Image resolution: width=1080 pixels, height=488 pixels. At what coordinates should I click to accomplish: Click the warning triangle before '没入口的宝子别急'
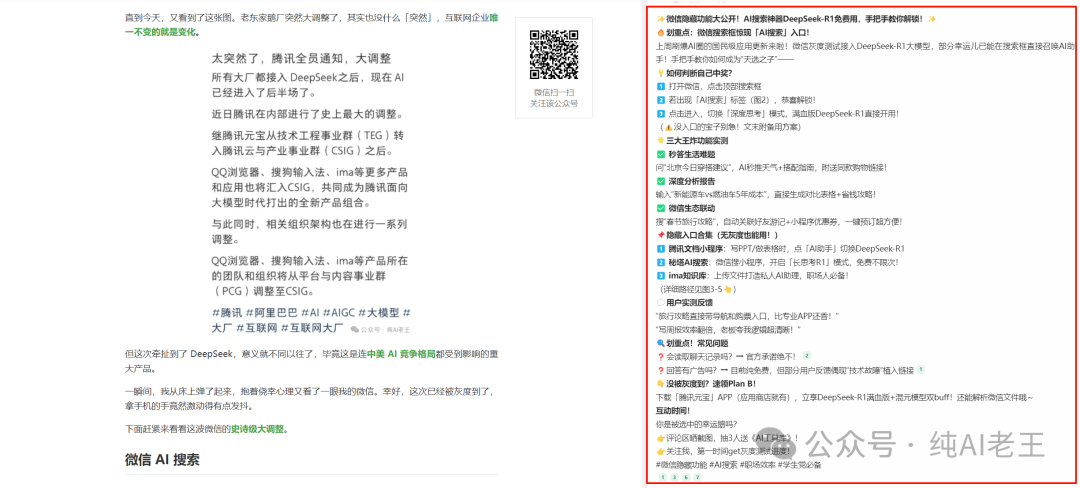(x=667, y=127)
